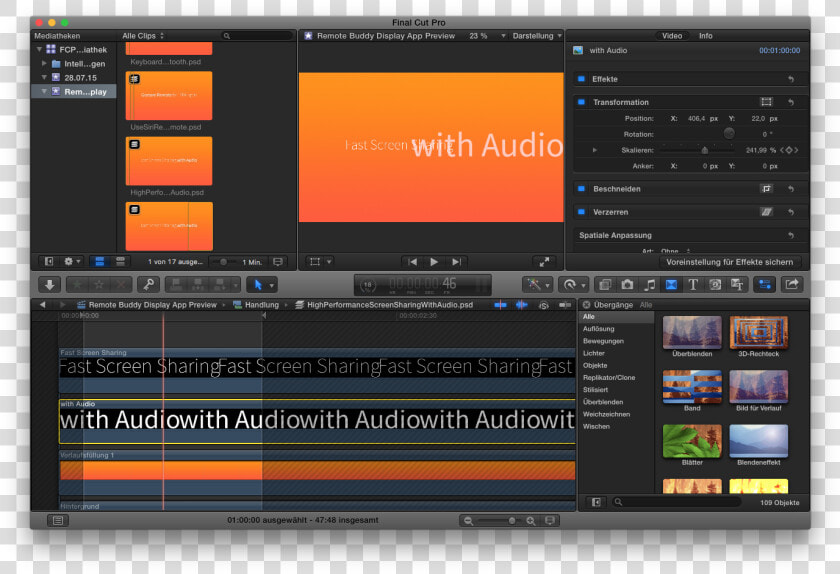Add a keyframe for Skalieren
840x574 pixels.
[789, 150]
